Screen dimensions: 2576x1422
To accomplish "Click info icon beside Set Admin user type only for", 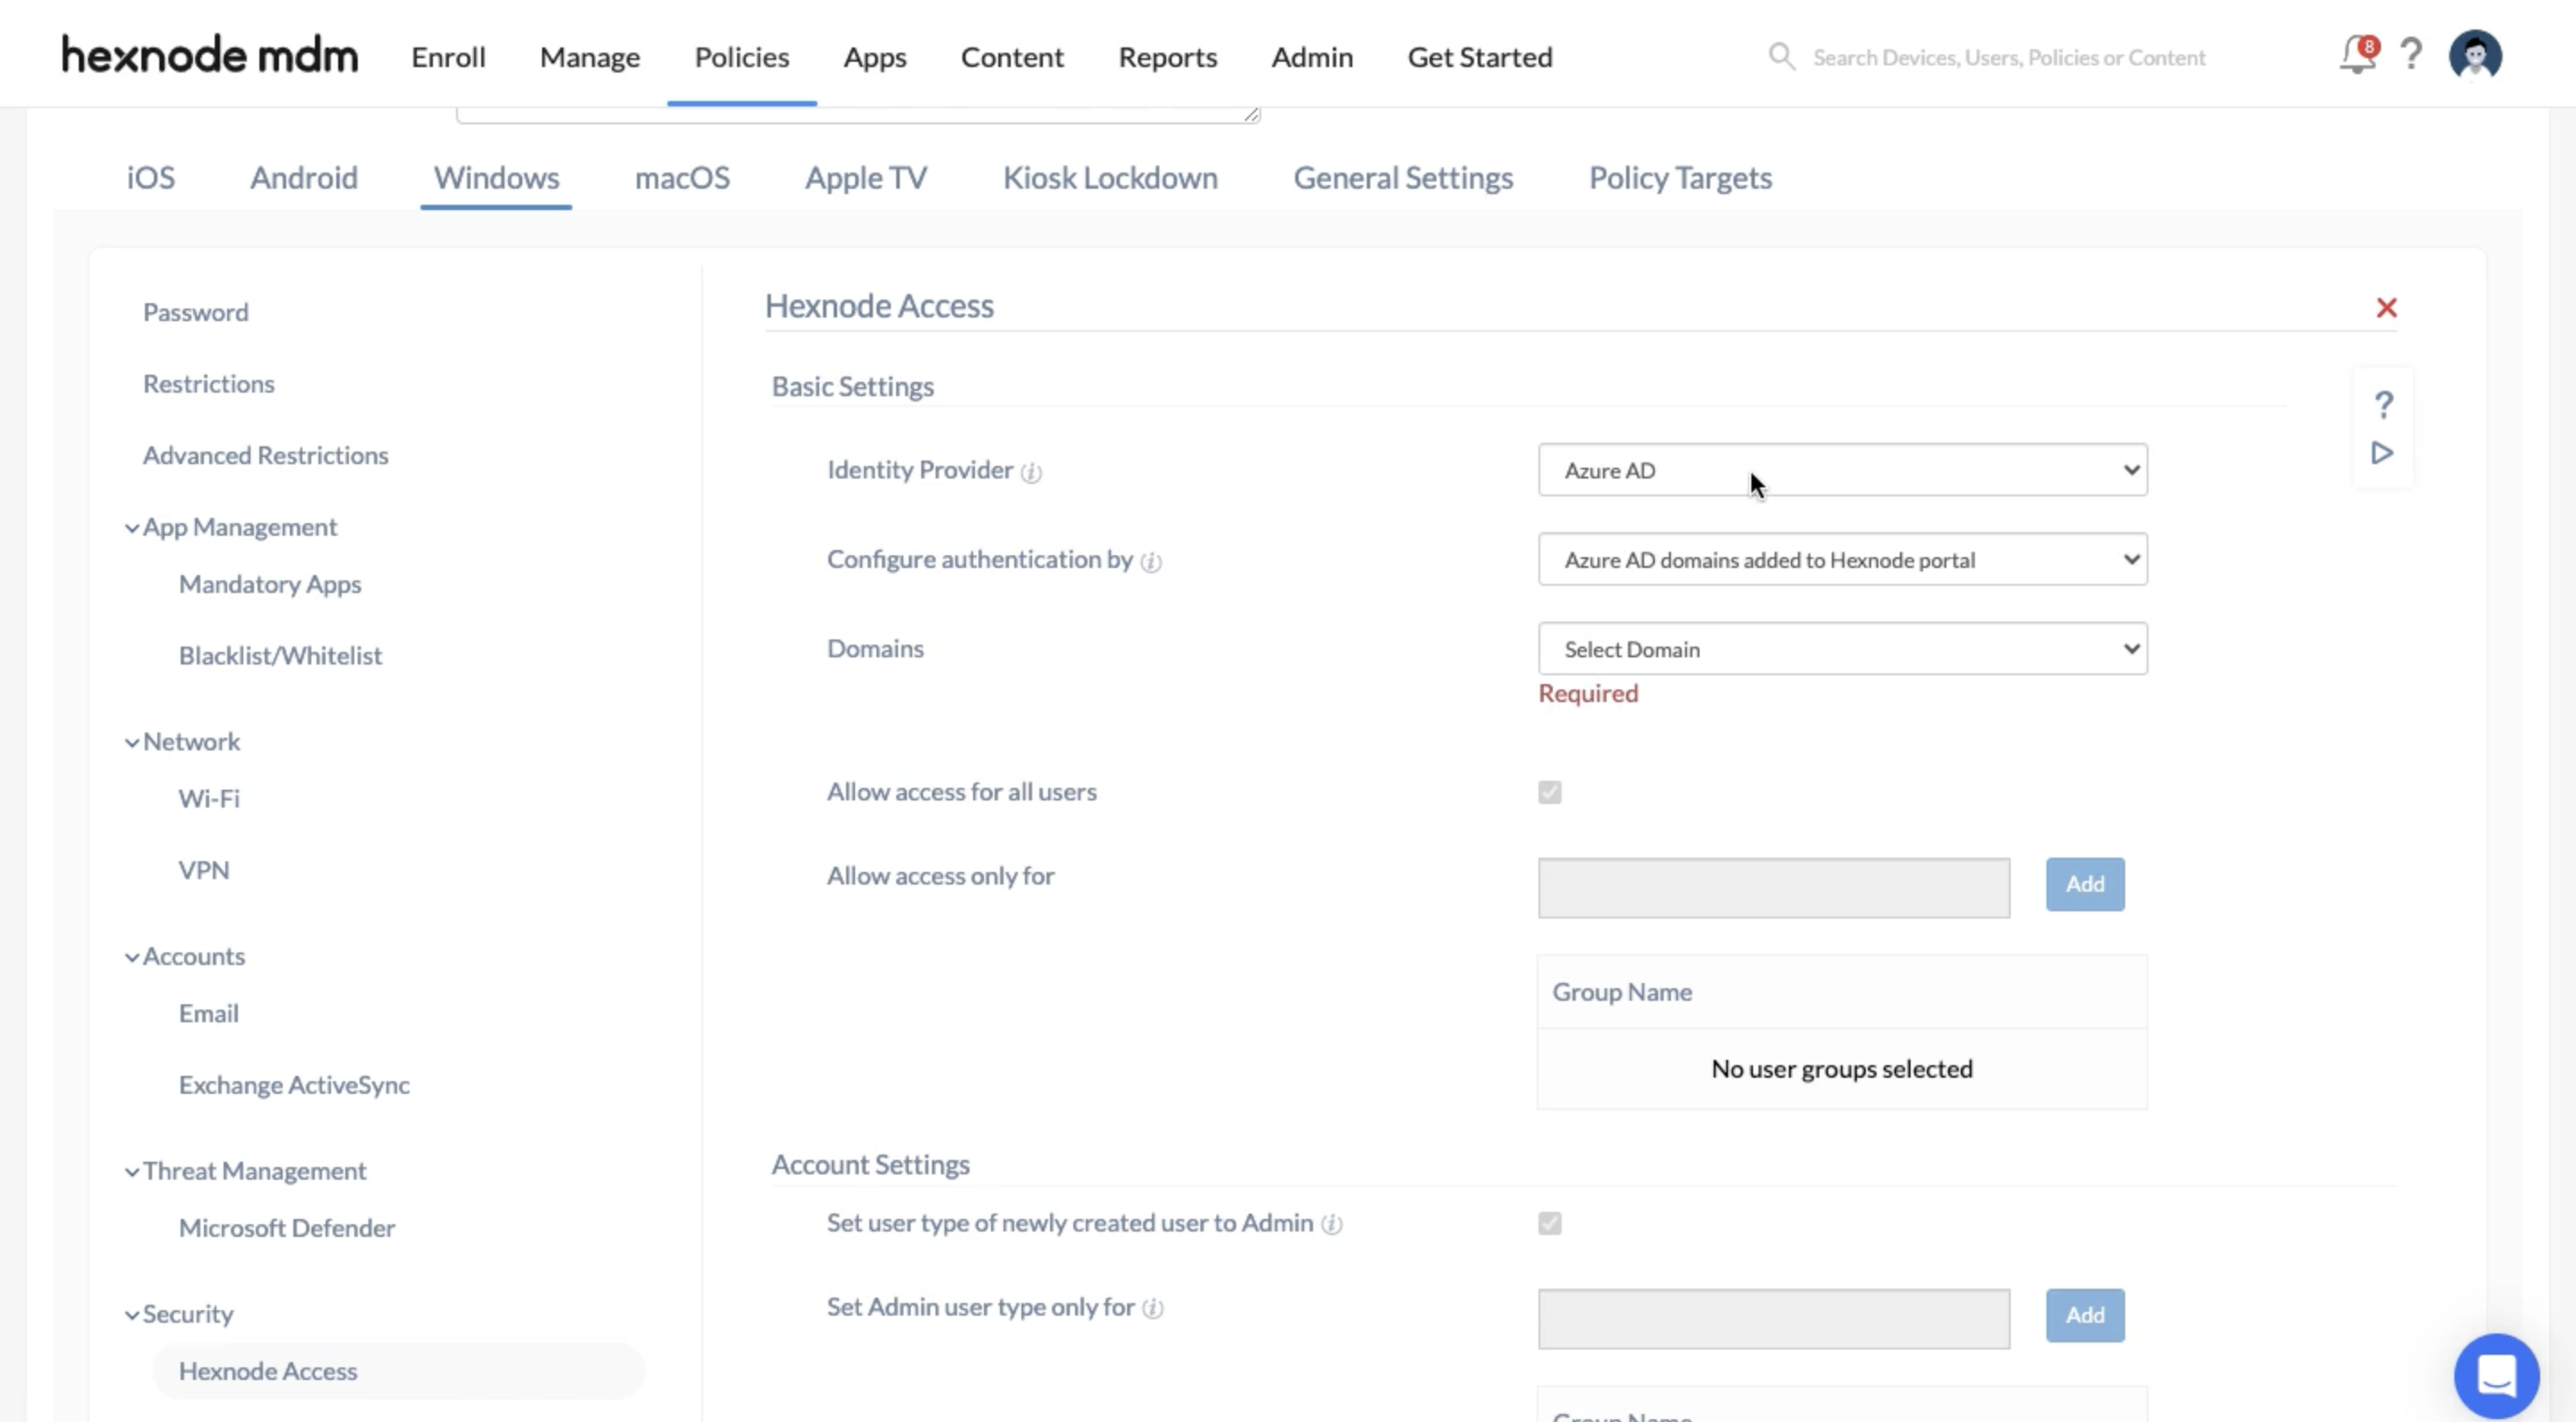I will (x=1153, y=1309).
